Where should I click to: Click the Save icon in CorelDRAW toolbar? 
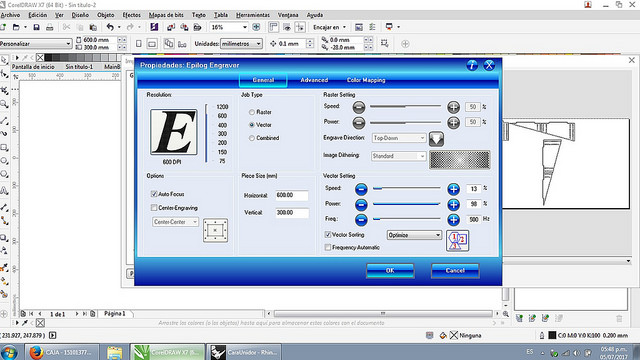36,27
